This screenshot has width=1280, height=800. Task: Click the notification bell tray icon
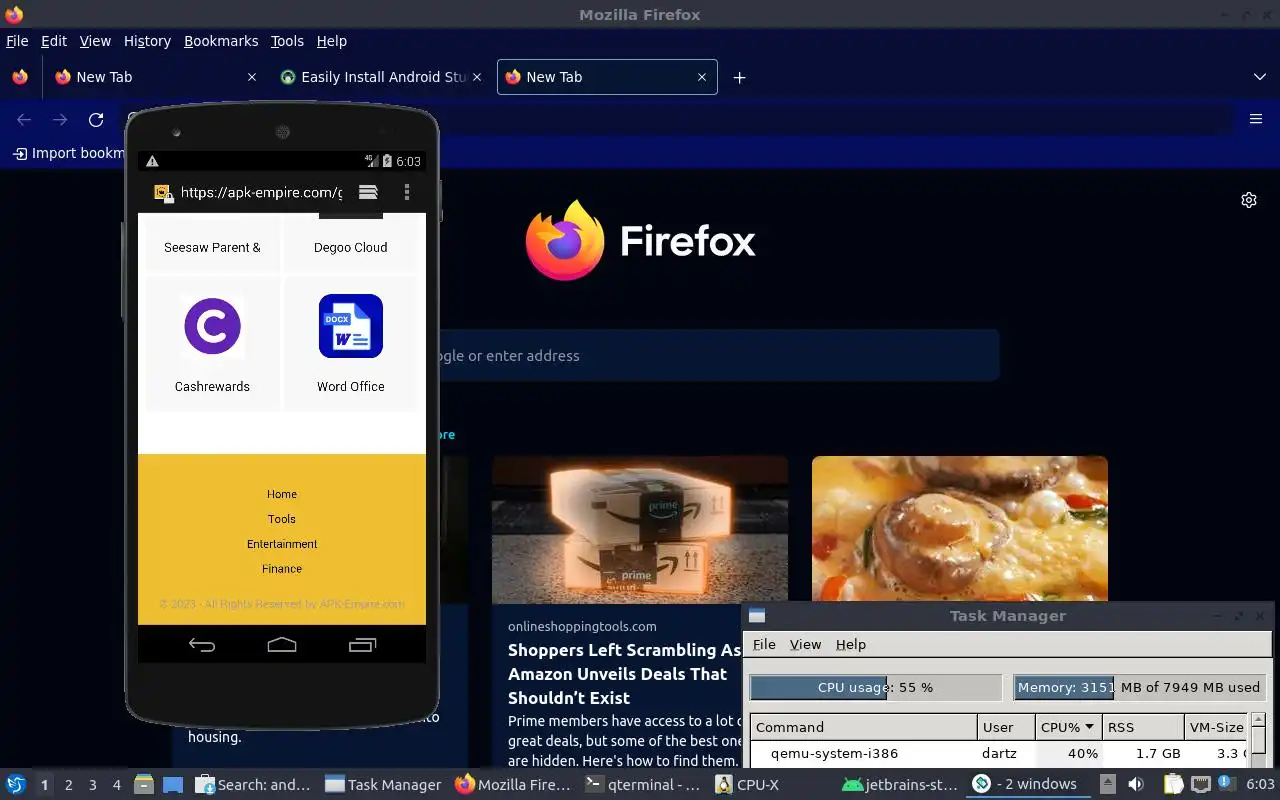point(1225,782)
